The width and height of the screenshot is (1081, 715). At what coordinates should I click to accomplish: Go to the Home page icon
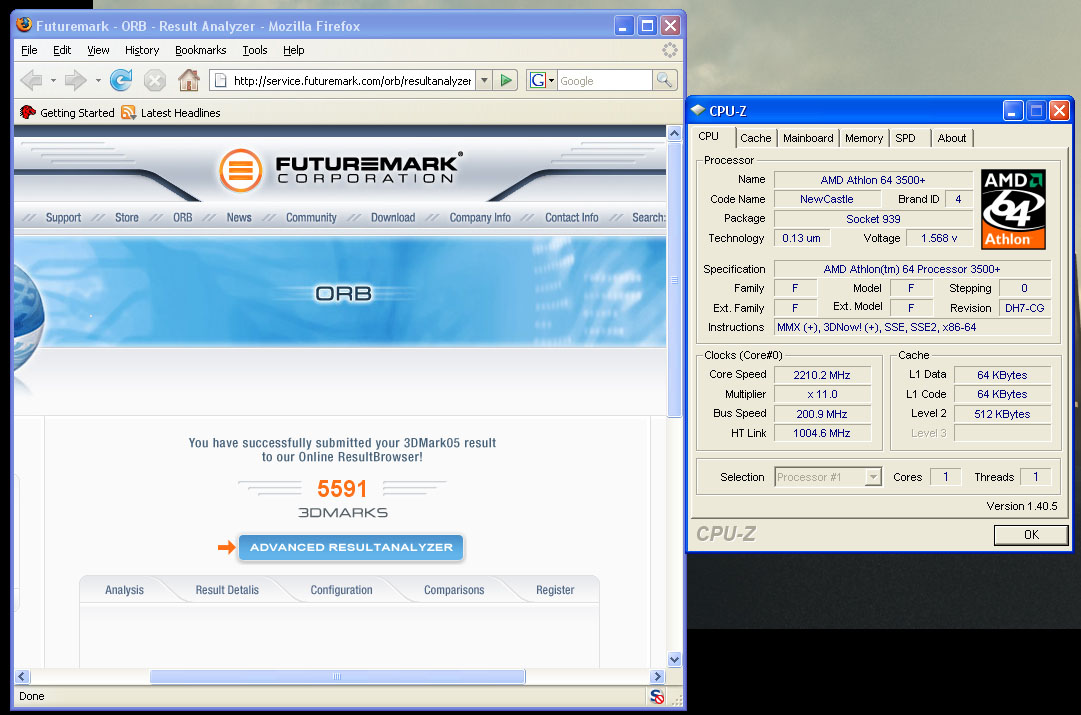point(188,80)
